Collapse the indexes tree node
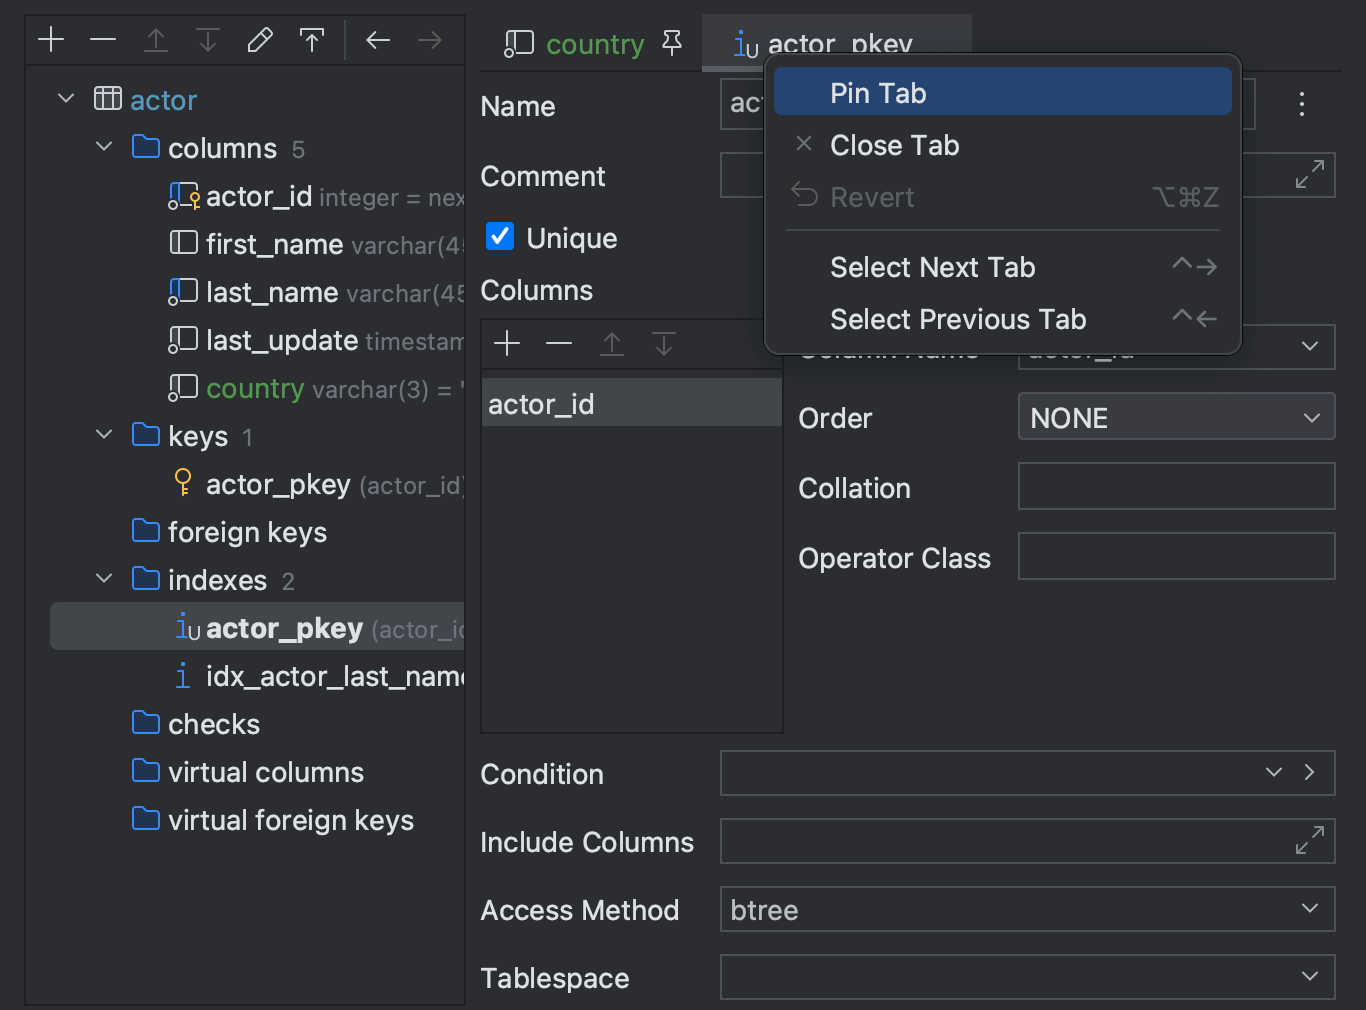1366x1010 pixels. [x=103, y=579]
